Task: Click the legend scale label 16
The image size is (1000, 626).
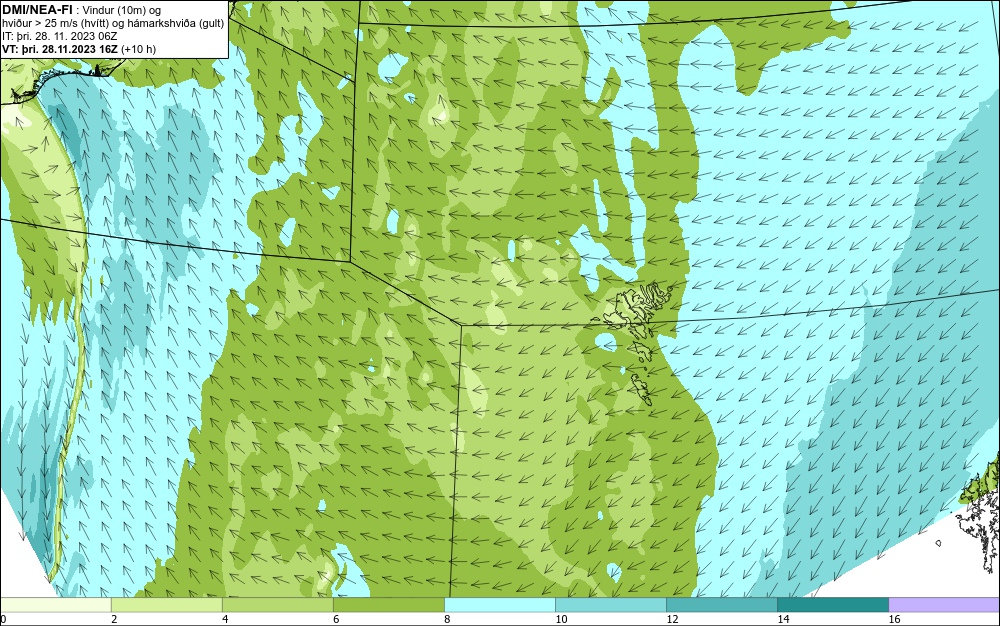Action: point(894,619)
